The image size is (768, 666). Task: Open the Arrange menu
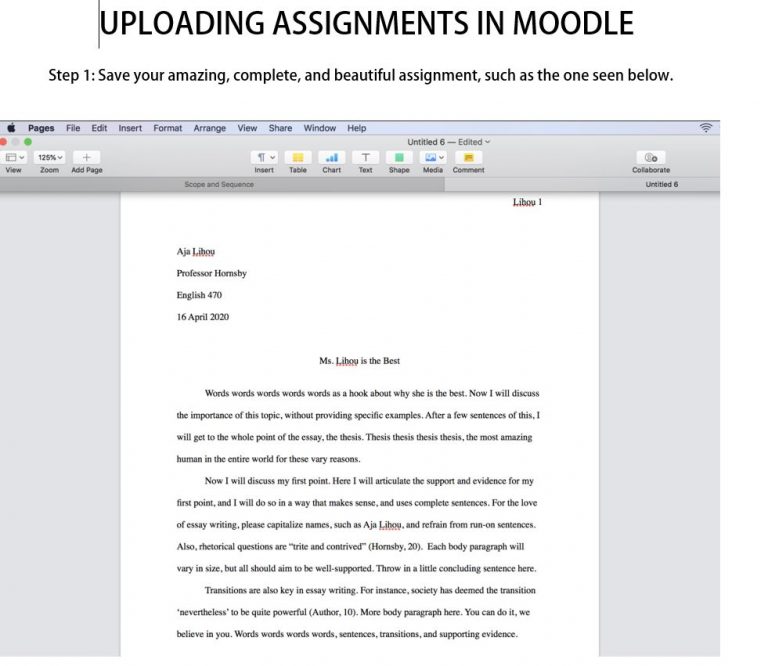210,128
